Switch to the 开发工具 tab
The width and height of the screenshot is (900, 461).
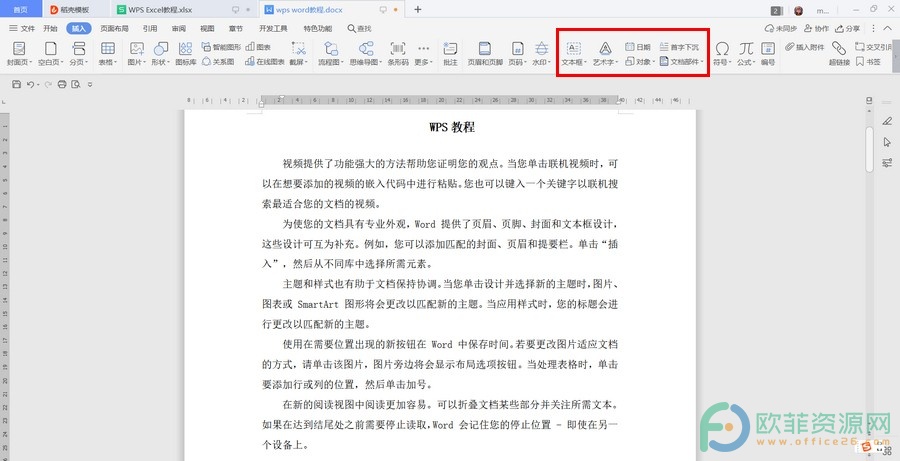coord(273,28)
